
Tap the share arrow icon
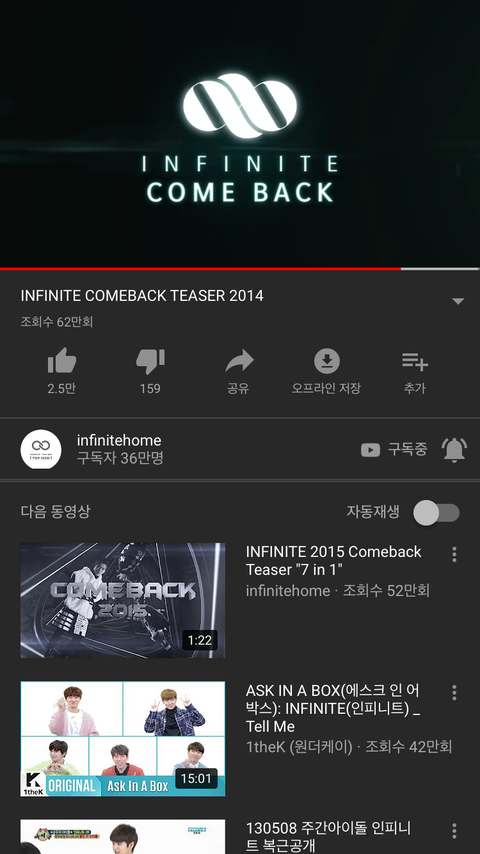coord(239,361)
